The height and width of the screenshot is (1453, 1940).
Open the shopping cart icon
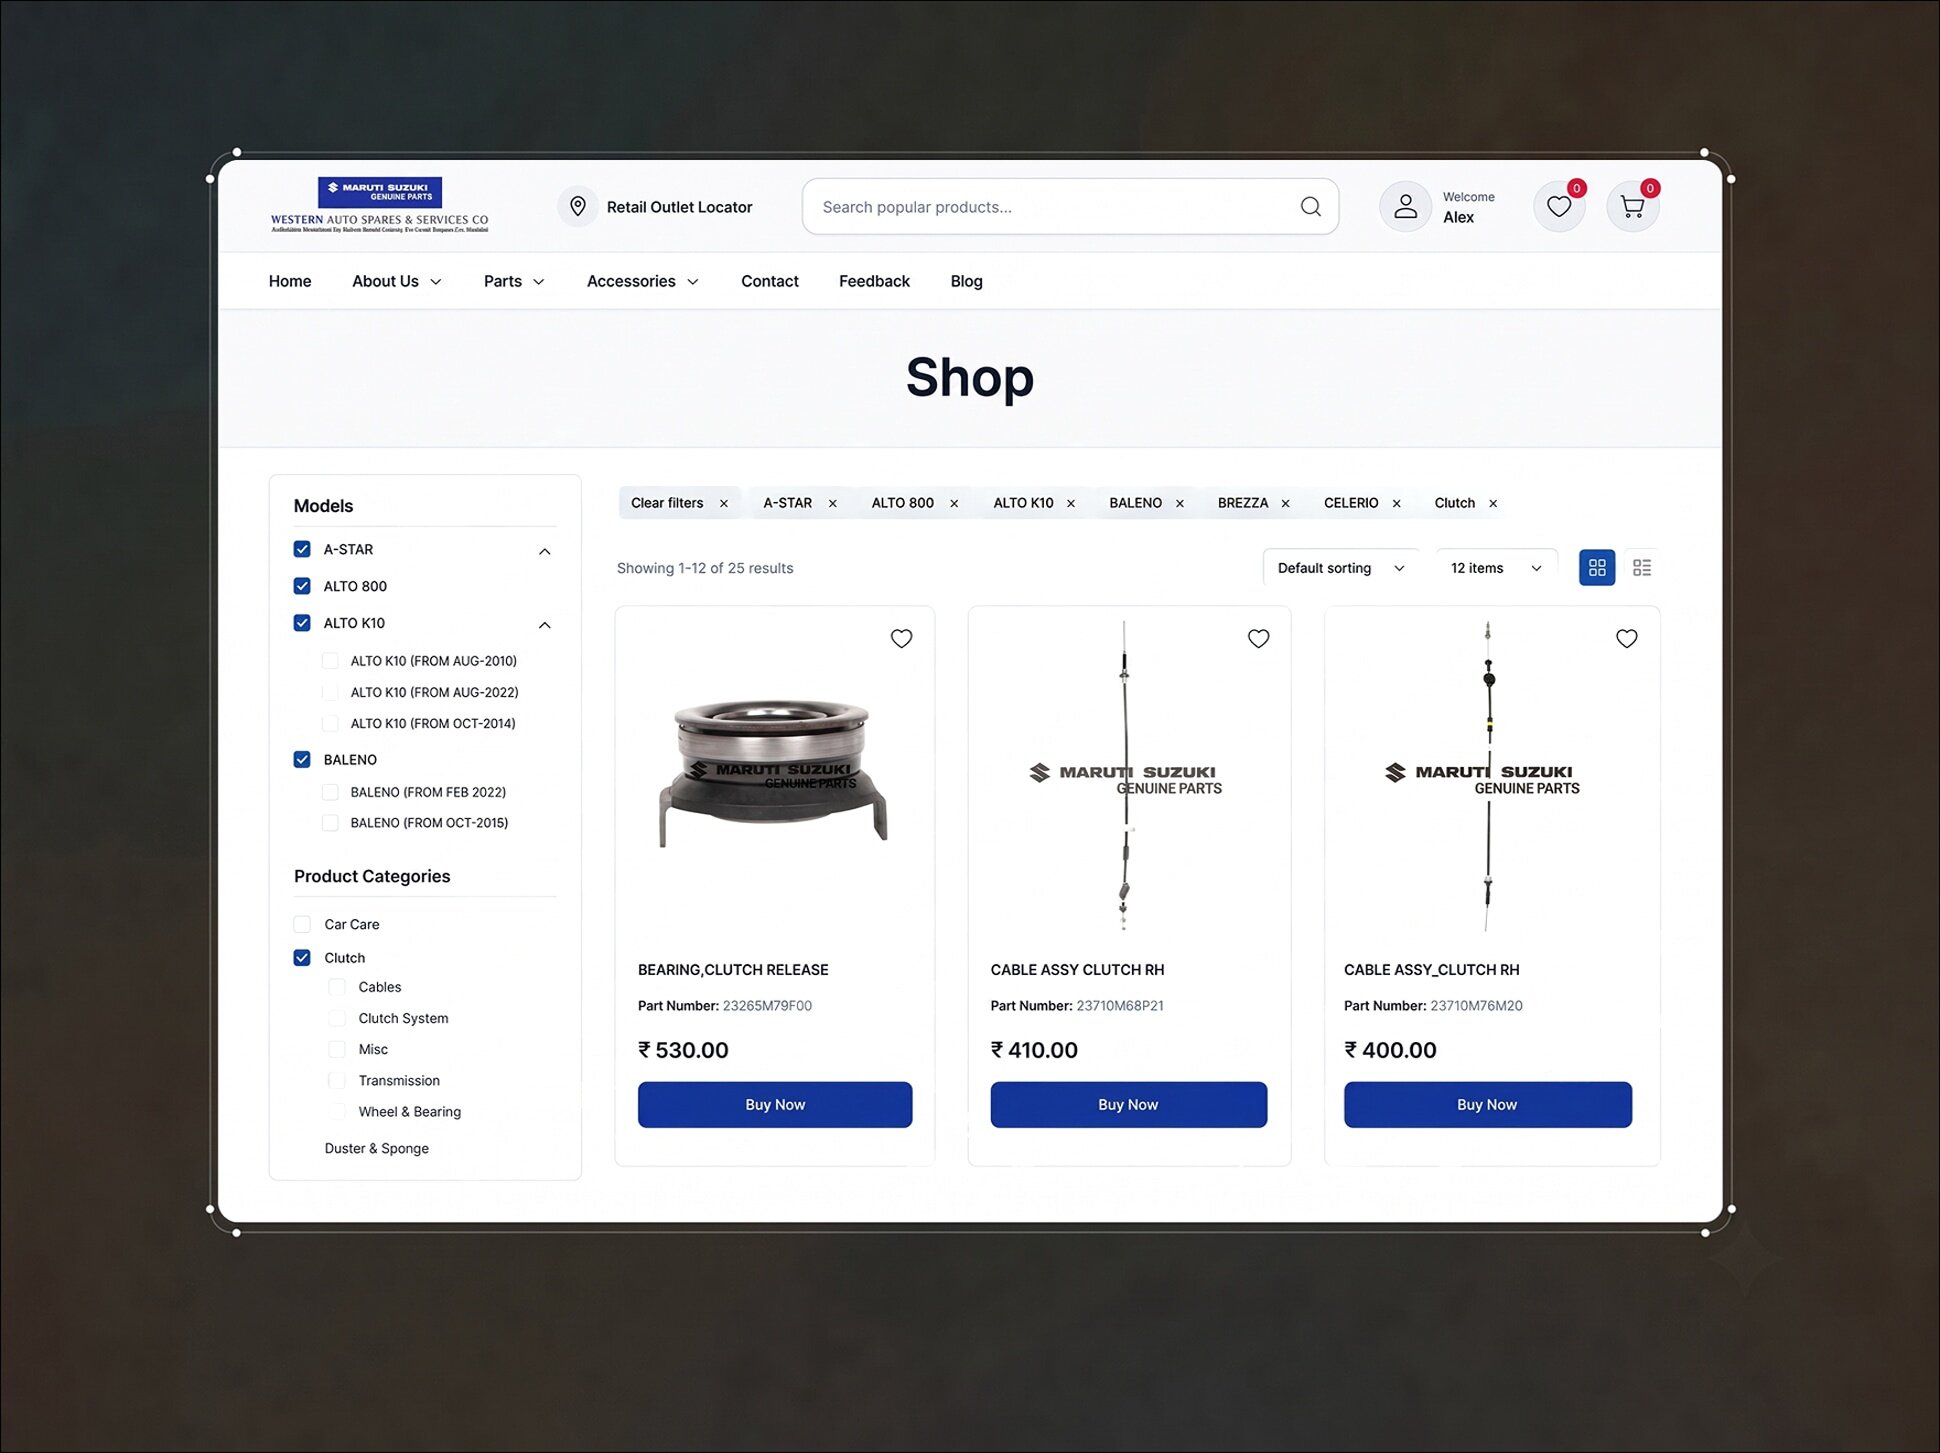click(1632, 207)
